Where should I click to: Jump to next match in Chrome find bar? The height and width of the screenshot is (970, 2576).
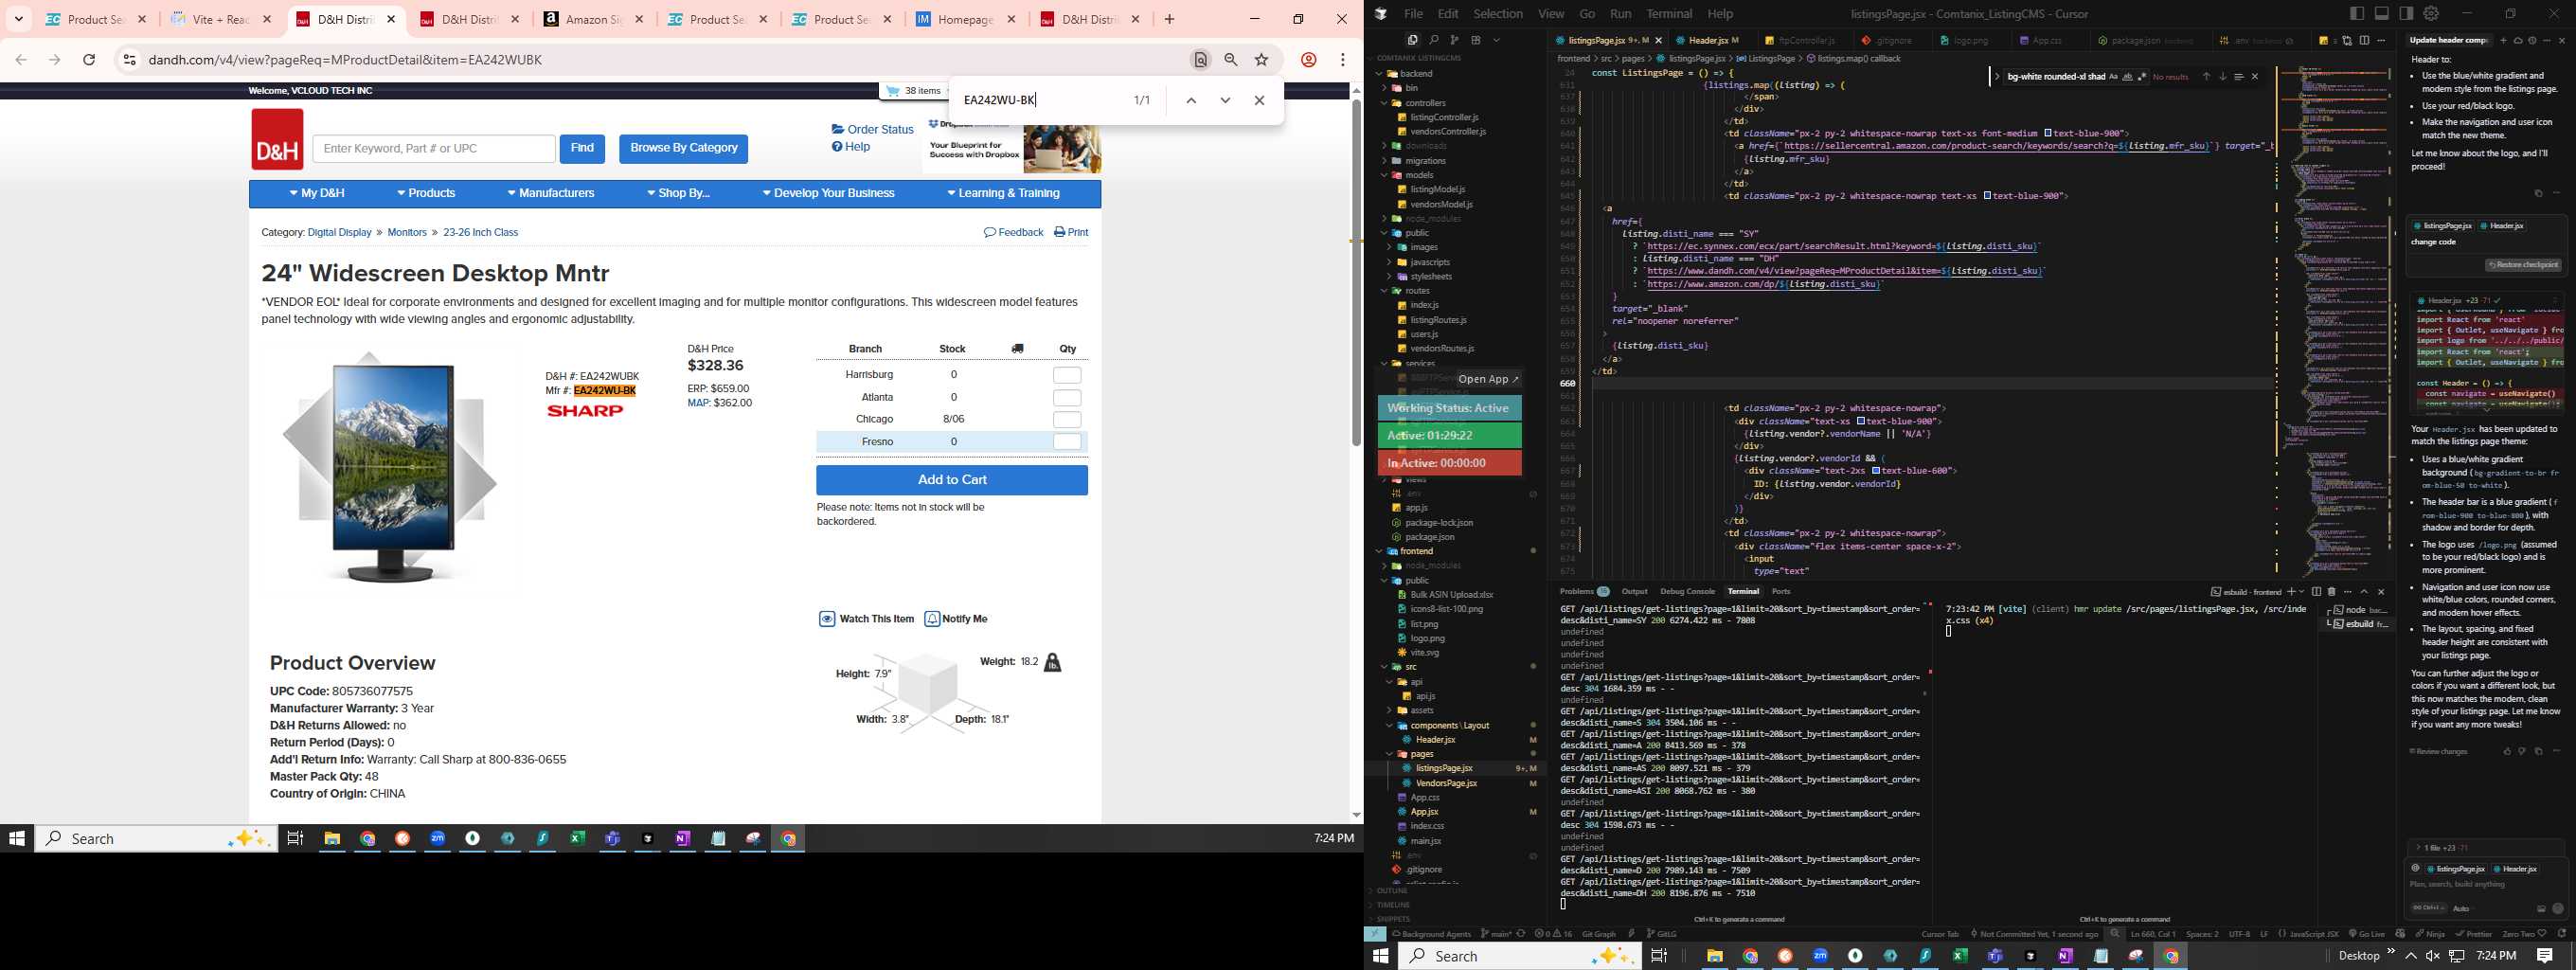tap(1225, 100)
